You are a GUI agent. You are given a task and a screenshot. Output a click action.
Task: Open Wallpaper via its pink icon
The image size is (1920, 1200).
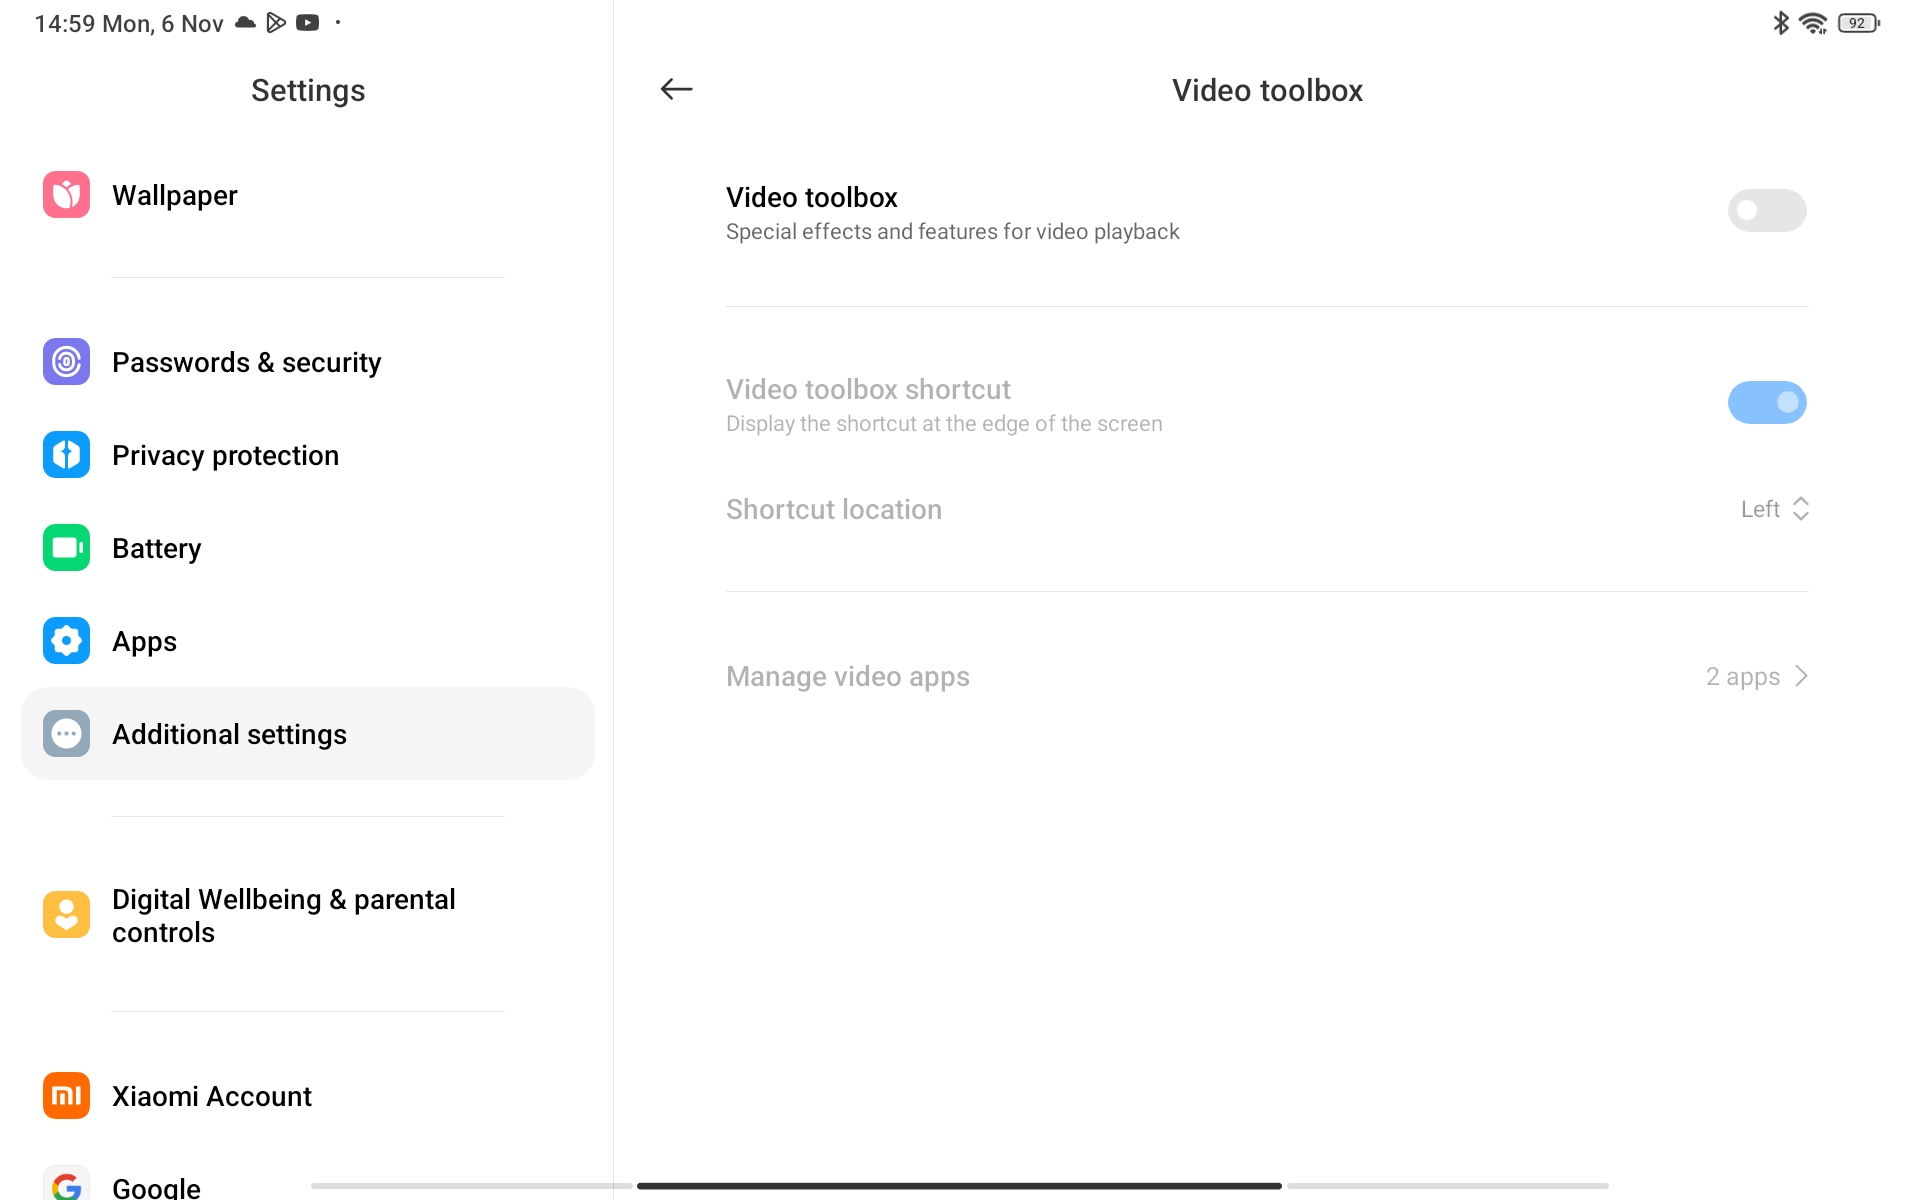[x=66, y=195]
